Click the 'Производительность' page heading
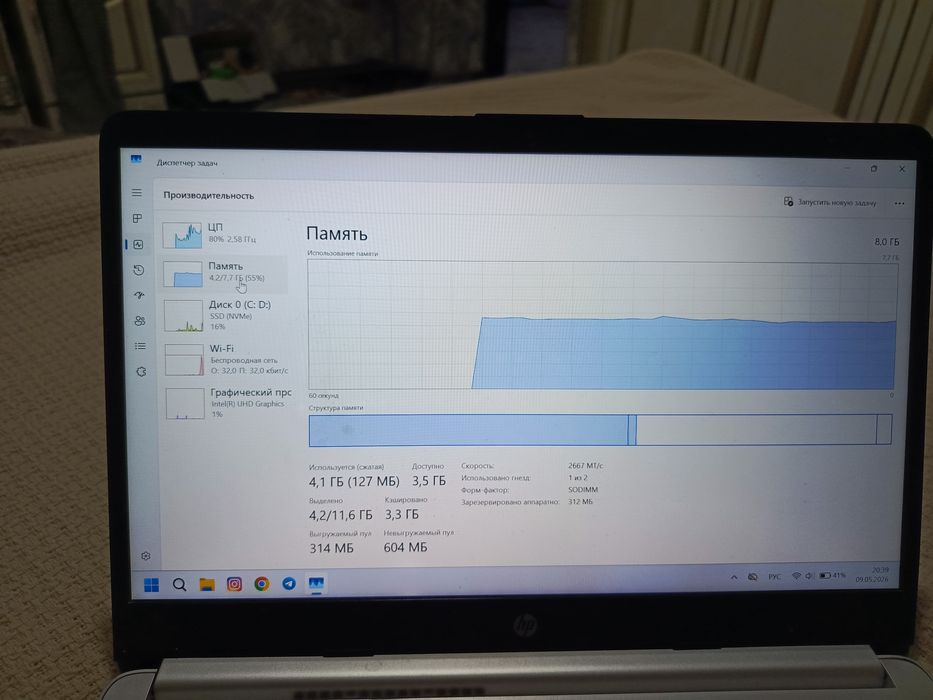The height and width of the screenshot is (700, 933). click(209, 195)
